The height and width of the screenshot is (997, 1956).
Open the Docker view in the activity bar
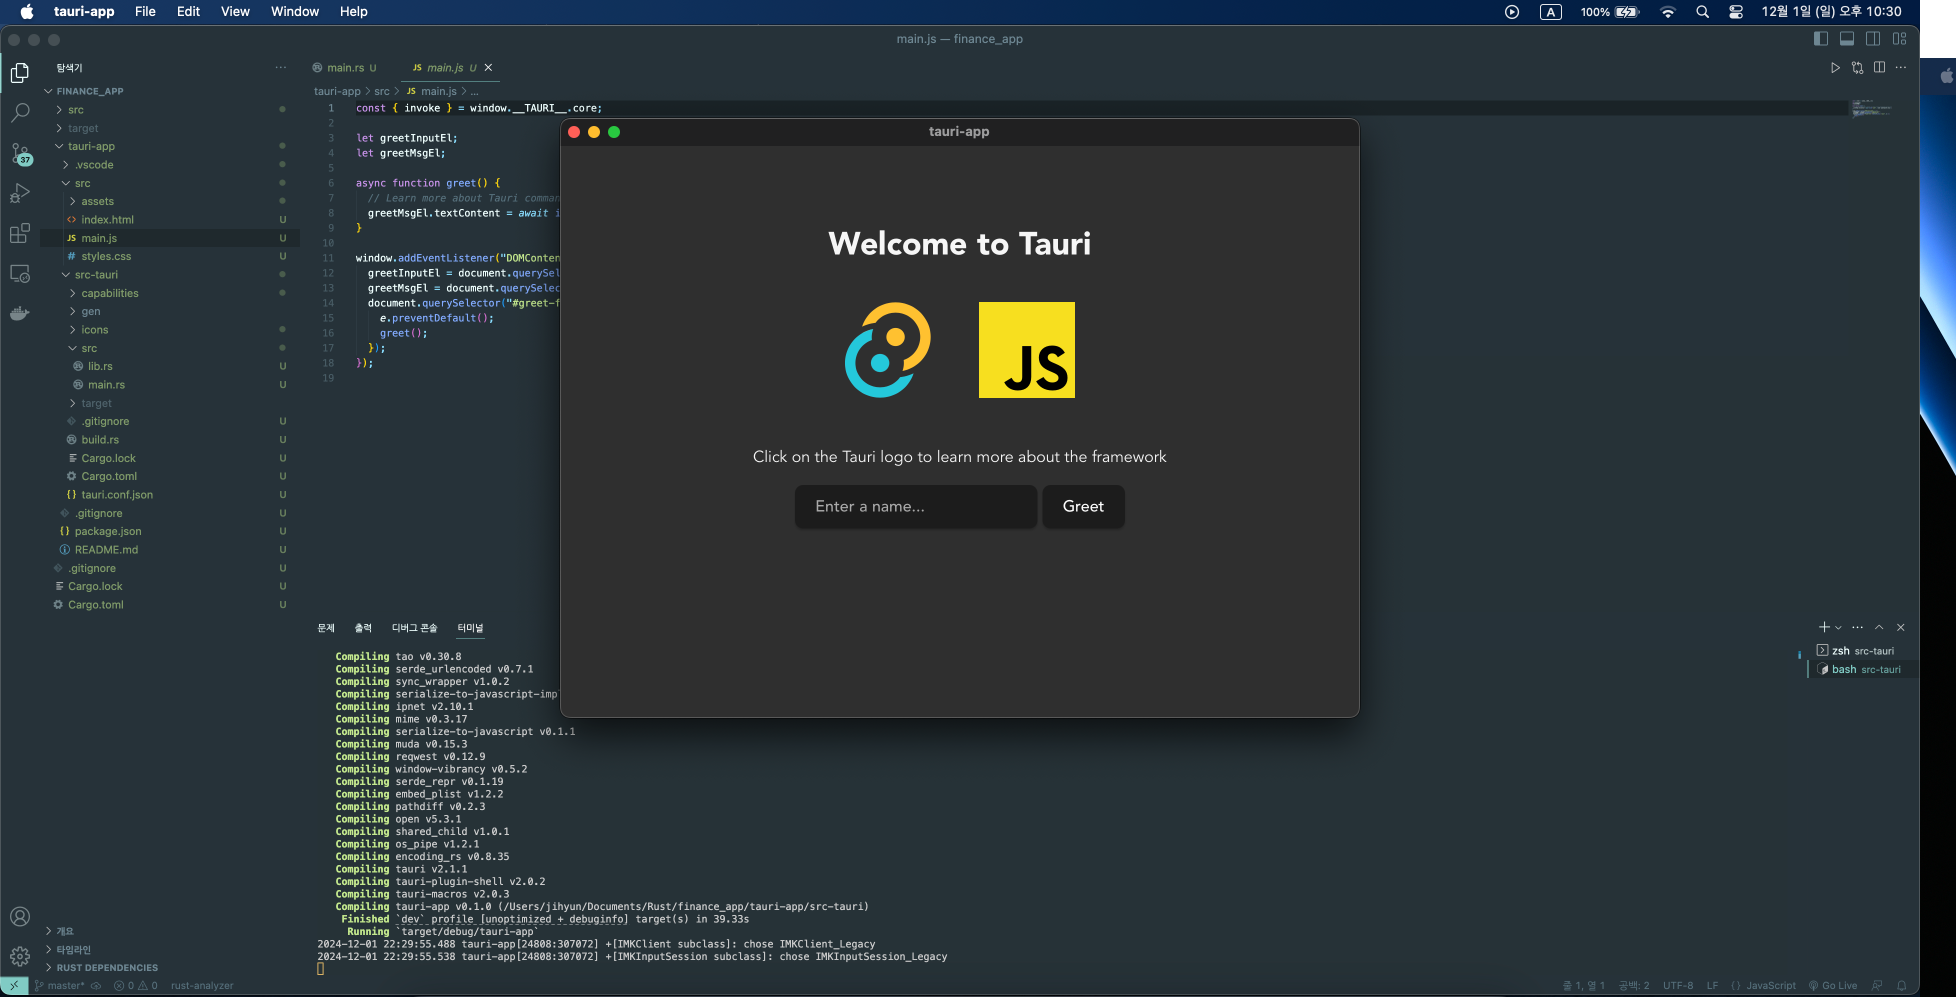(20, 313)
